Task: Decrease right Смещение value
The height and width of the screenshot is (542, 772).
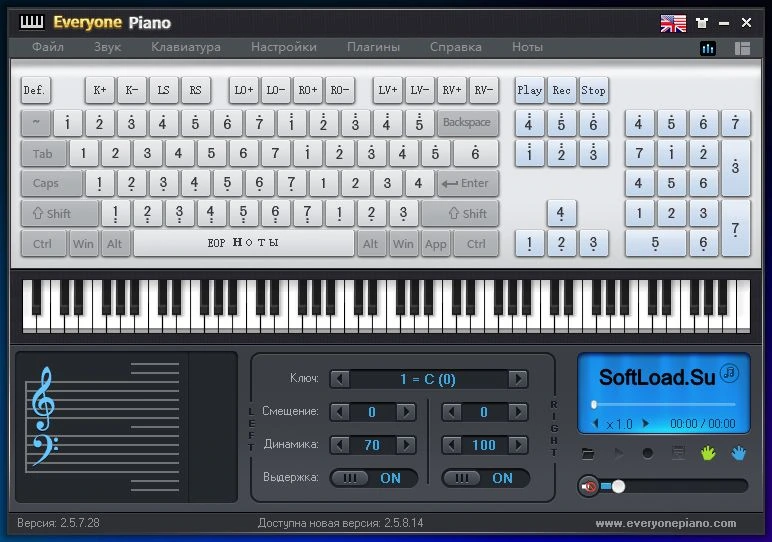Action: [451, 412]
